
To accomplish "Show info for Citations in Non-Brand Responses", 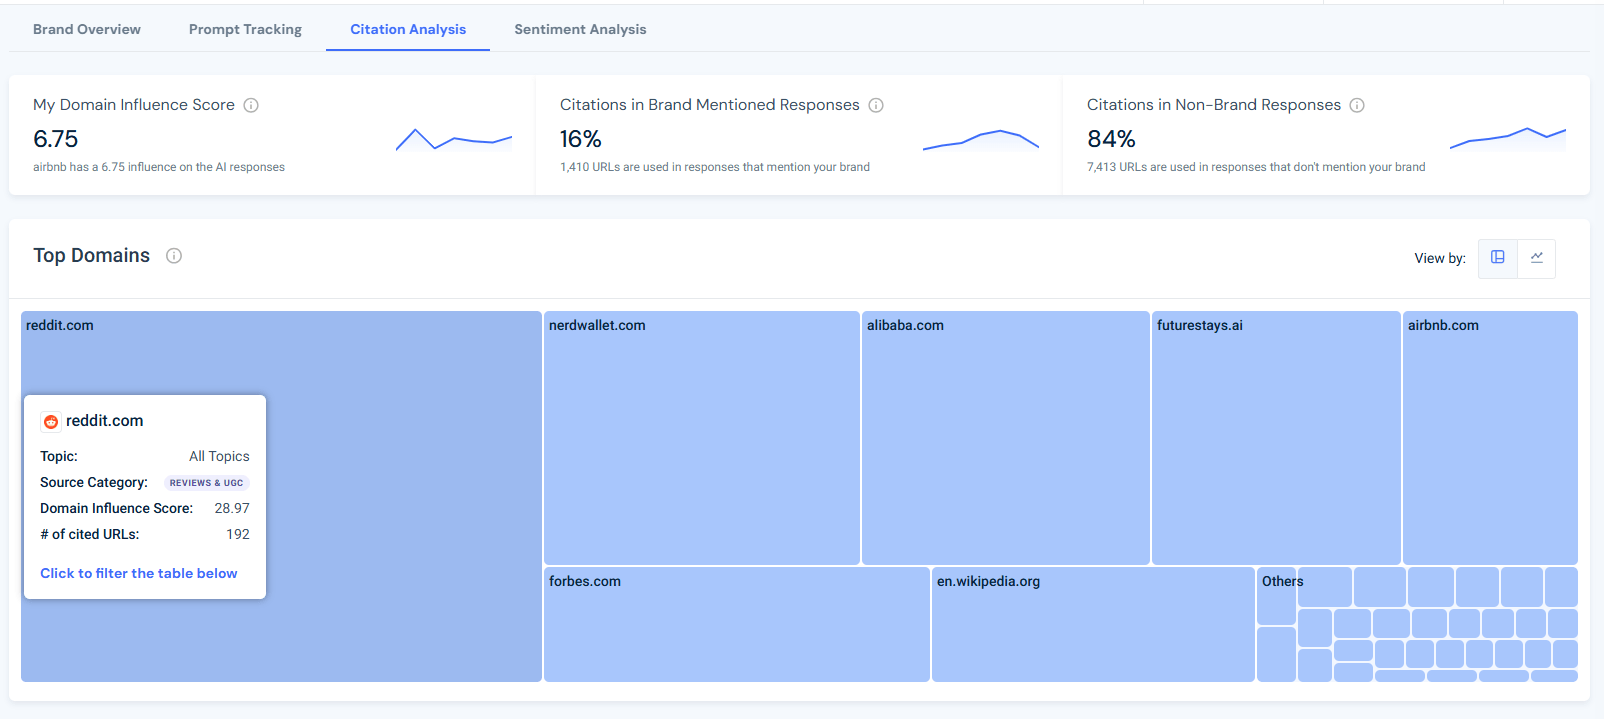I will coord(1357,105).
